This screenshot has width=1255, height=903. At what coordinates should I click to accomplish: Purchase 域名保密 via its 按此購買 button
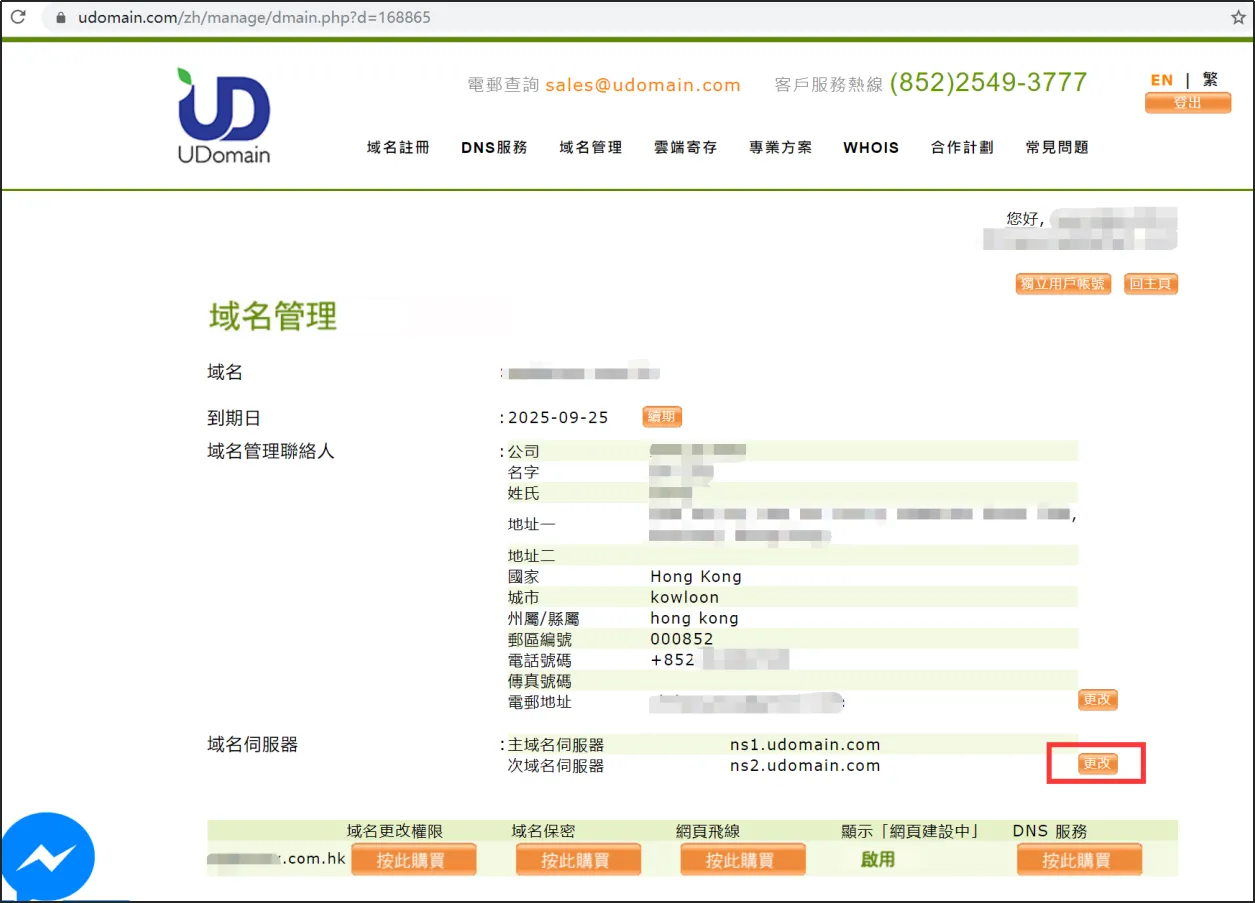pos(578,860)
